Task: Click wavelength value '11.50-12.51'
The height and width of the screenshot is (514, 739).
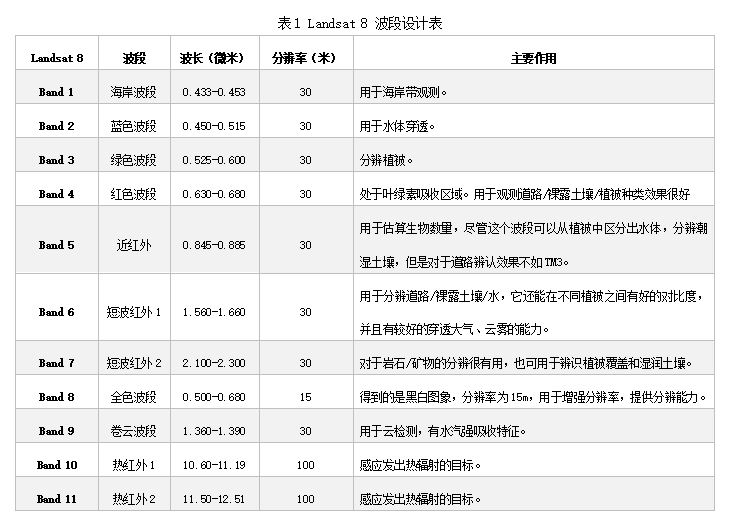Action: coord(214,499)
